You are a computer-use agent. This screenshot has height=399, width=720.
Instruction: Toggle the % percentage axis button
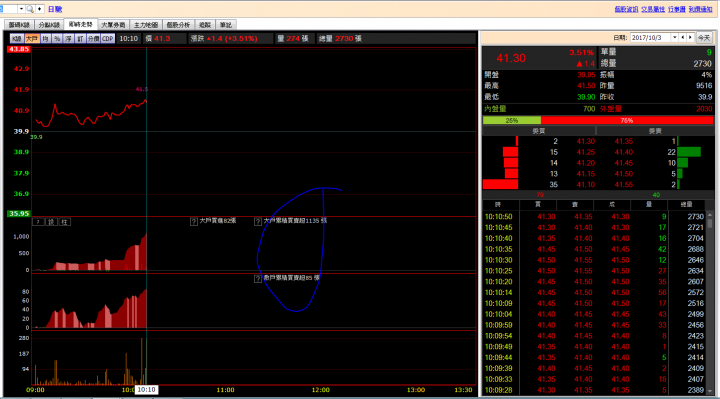(57, 39)
